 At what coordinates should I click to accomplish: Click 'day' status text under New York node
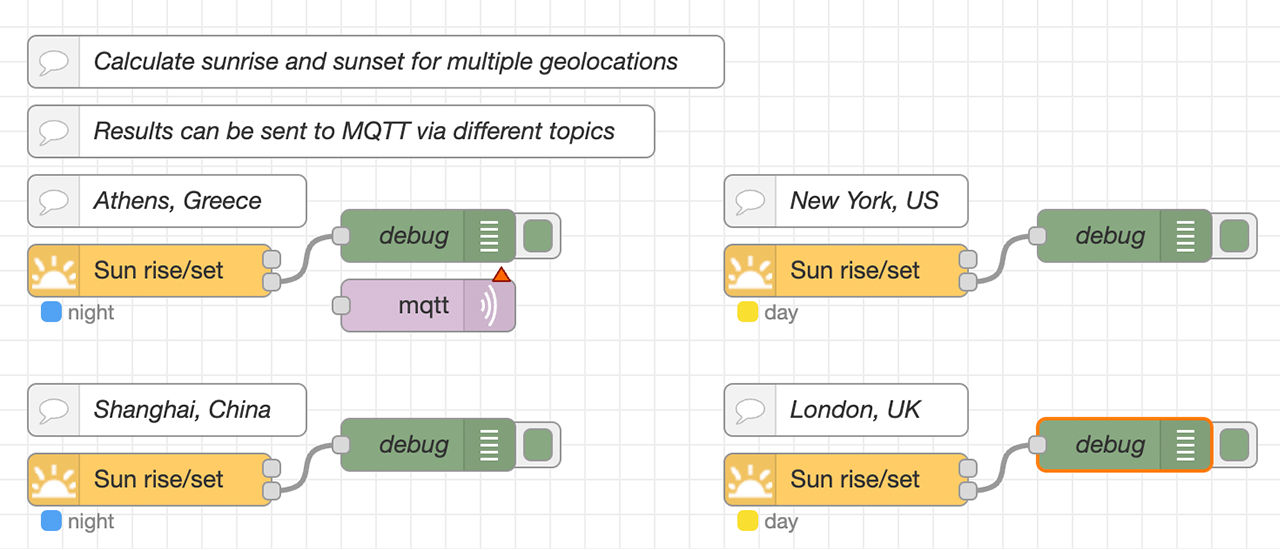point(781,313)
